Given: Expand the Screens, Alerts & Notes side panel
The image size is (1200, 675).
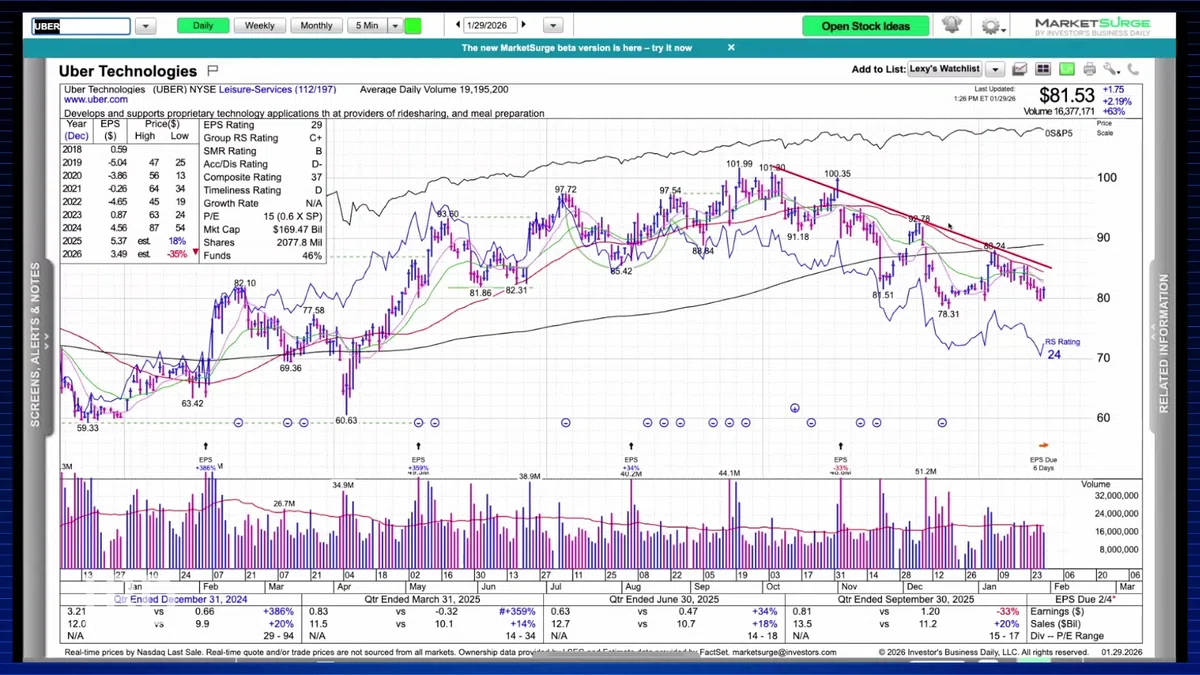Looking at the screenshot, I should 35,344.
